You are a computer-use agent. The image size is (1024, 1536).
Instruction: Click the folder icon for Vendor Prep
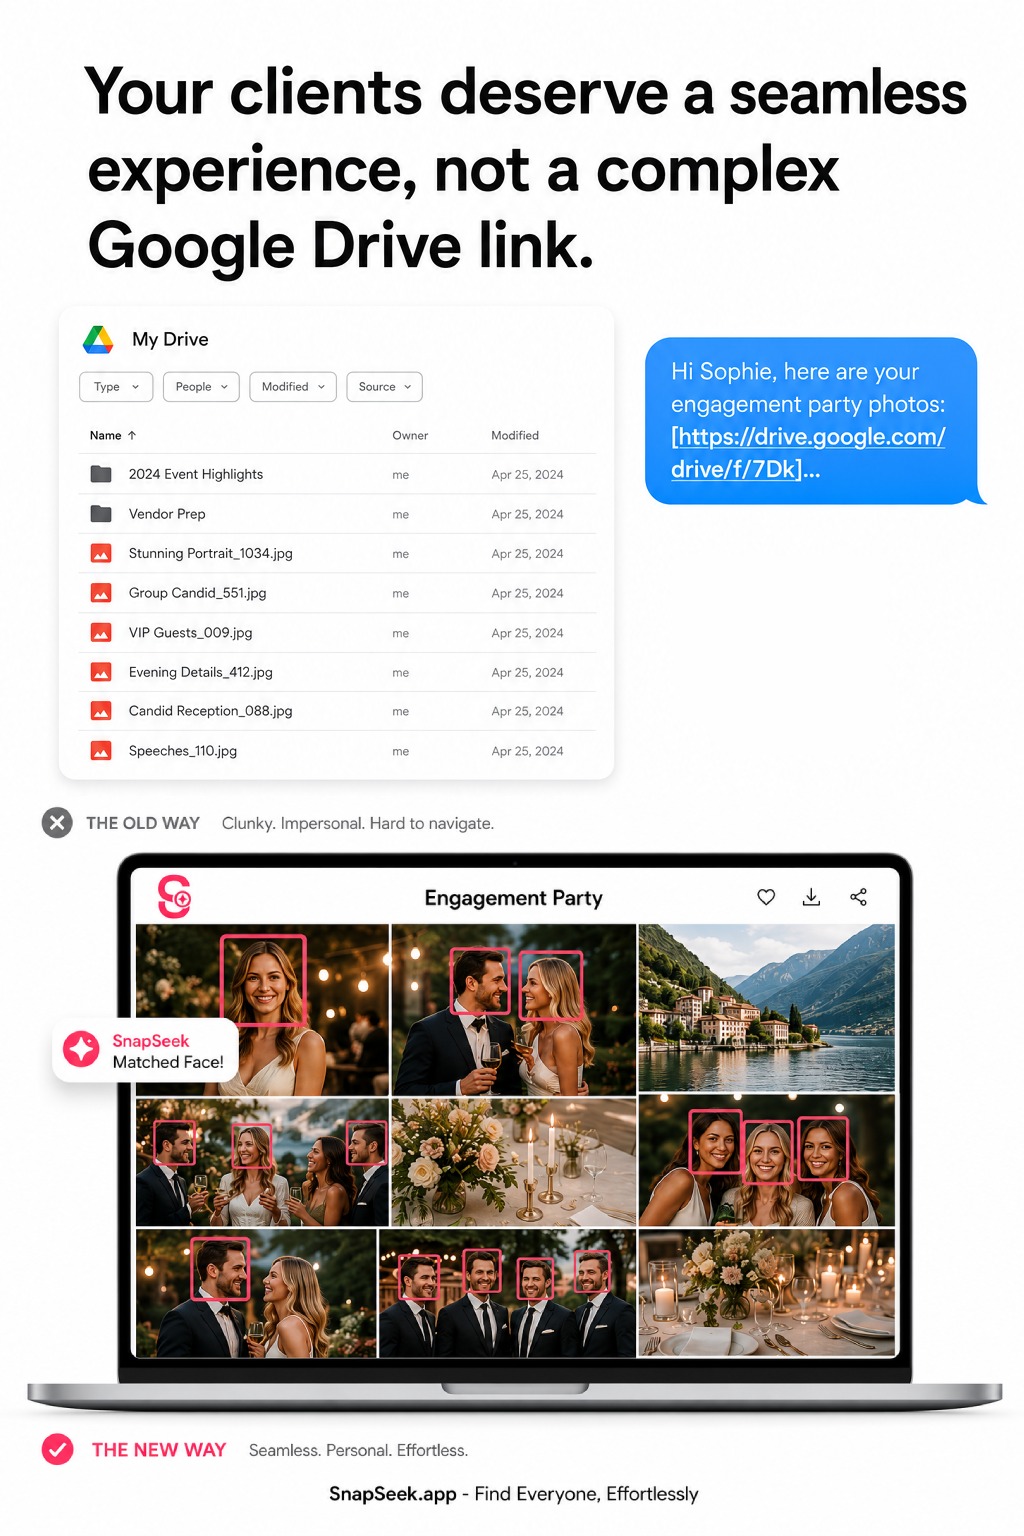point(101,514)
